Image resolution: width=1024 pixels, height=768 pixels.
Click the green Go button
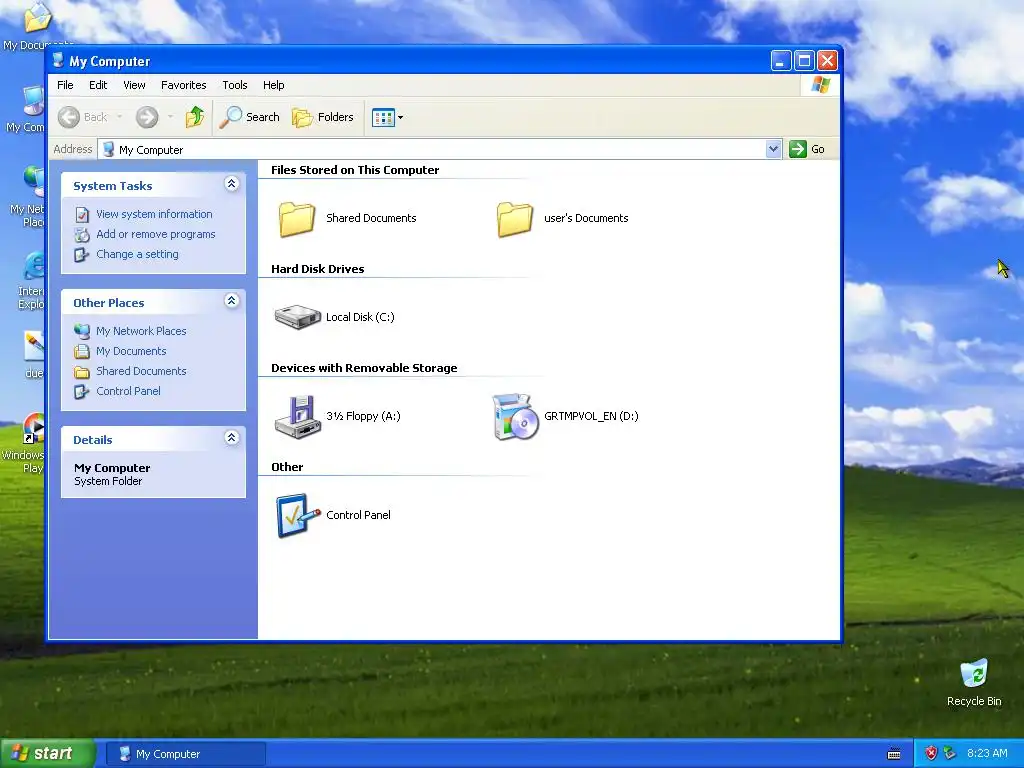coord(807,149)
